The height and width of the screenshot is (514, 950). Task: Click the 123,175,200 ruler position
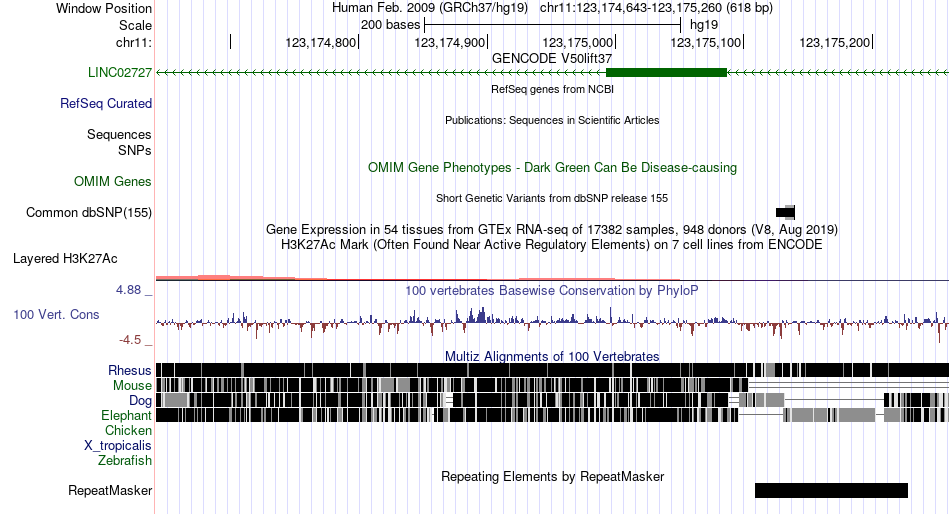(x=834, y=42)
